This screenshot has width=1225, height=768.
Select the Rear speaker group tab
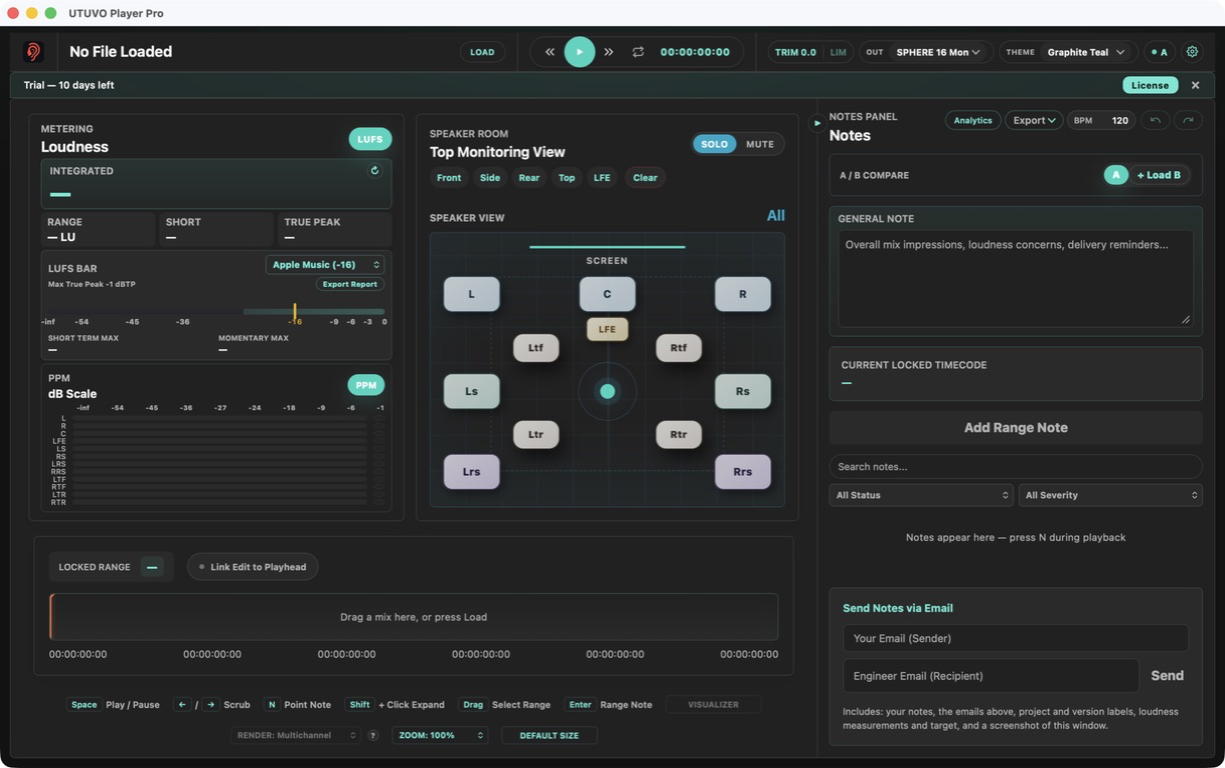[x=529, y=178]
